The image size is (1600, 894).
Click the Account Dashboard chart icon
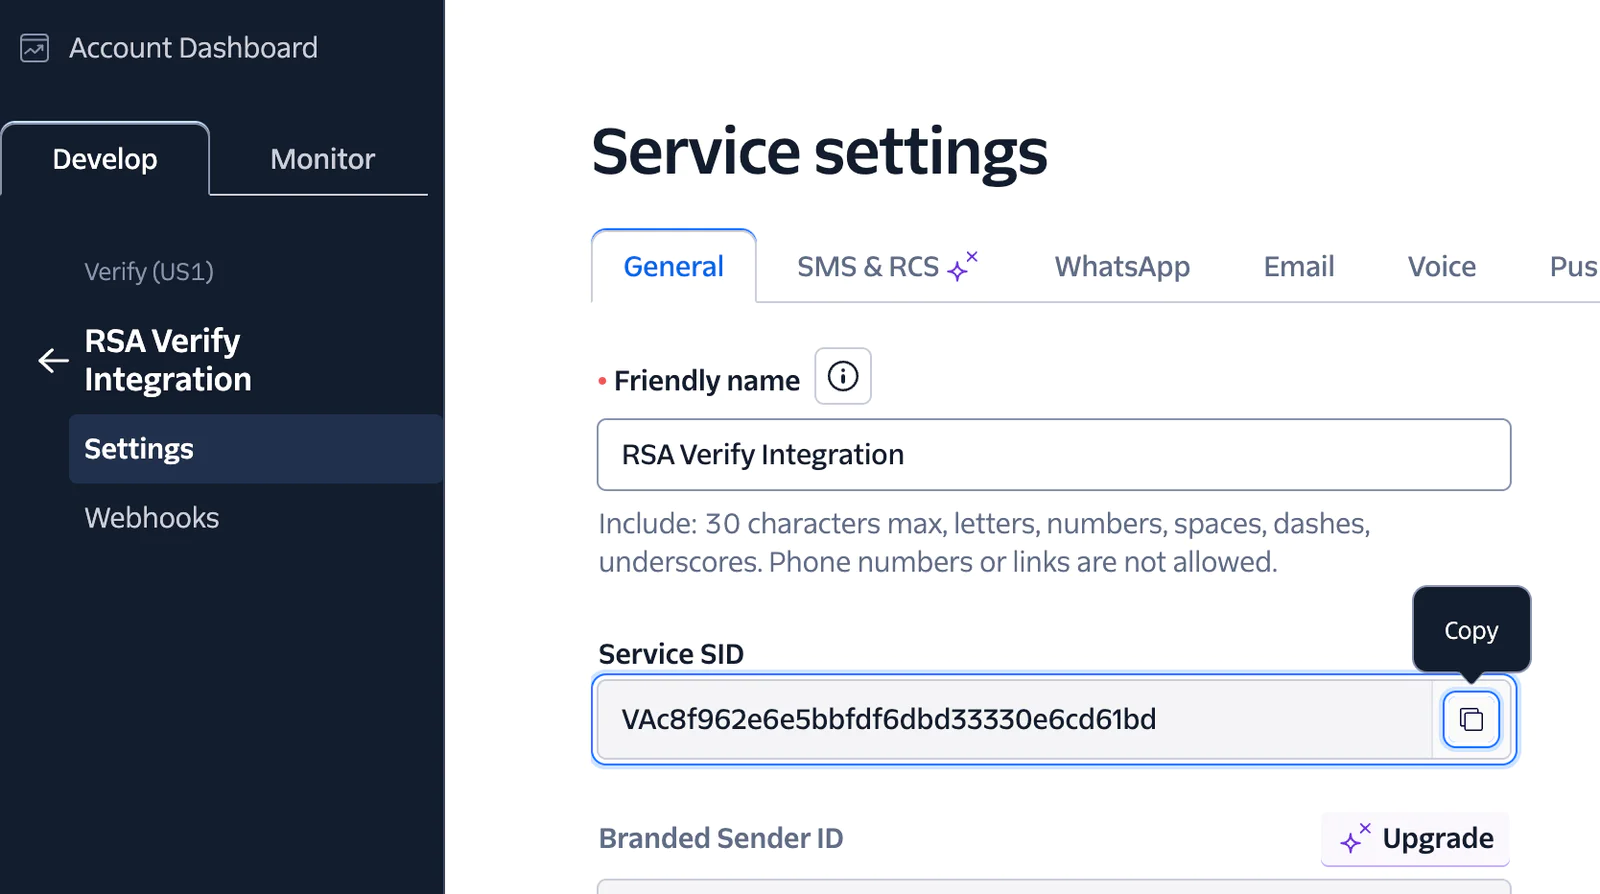pyautogui.click(x=35, y=48)
